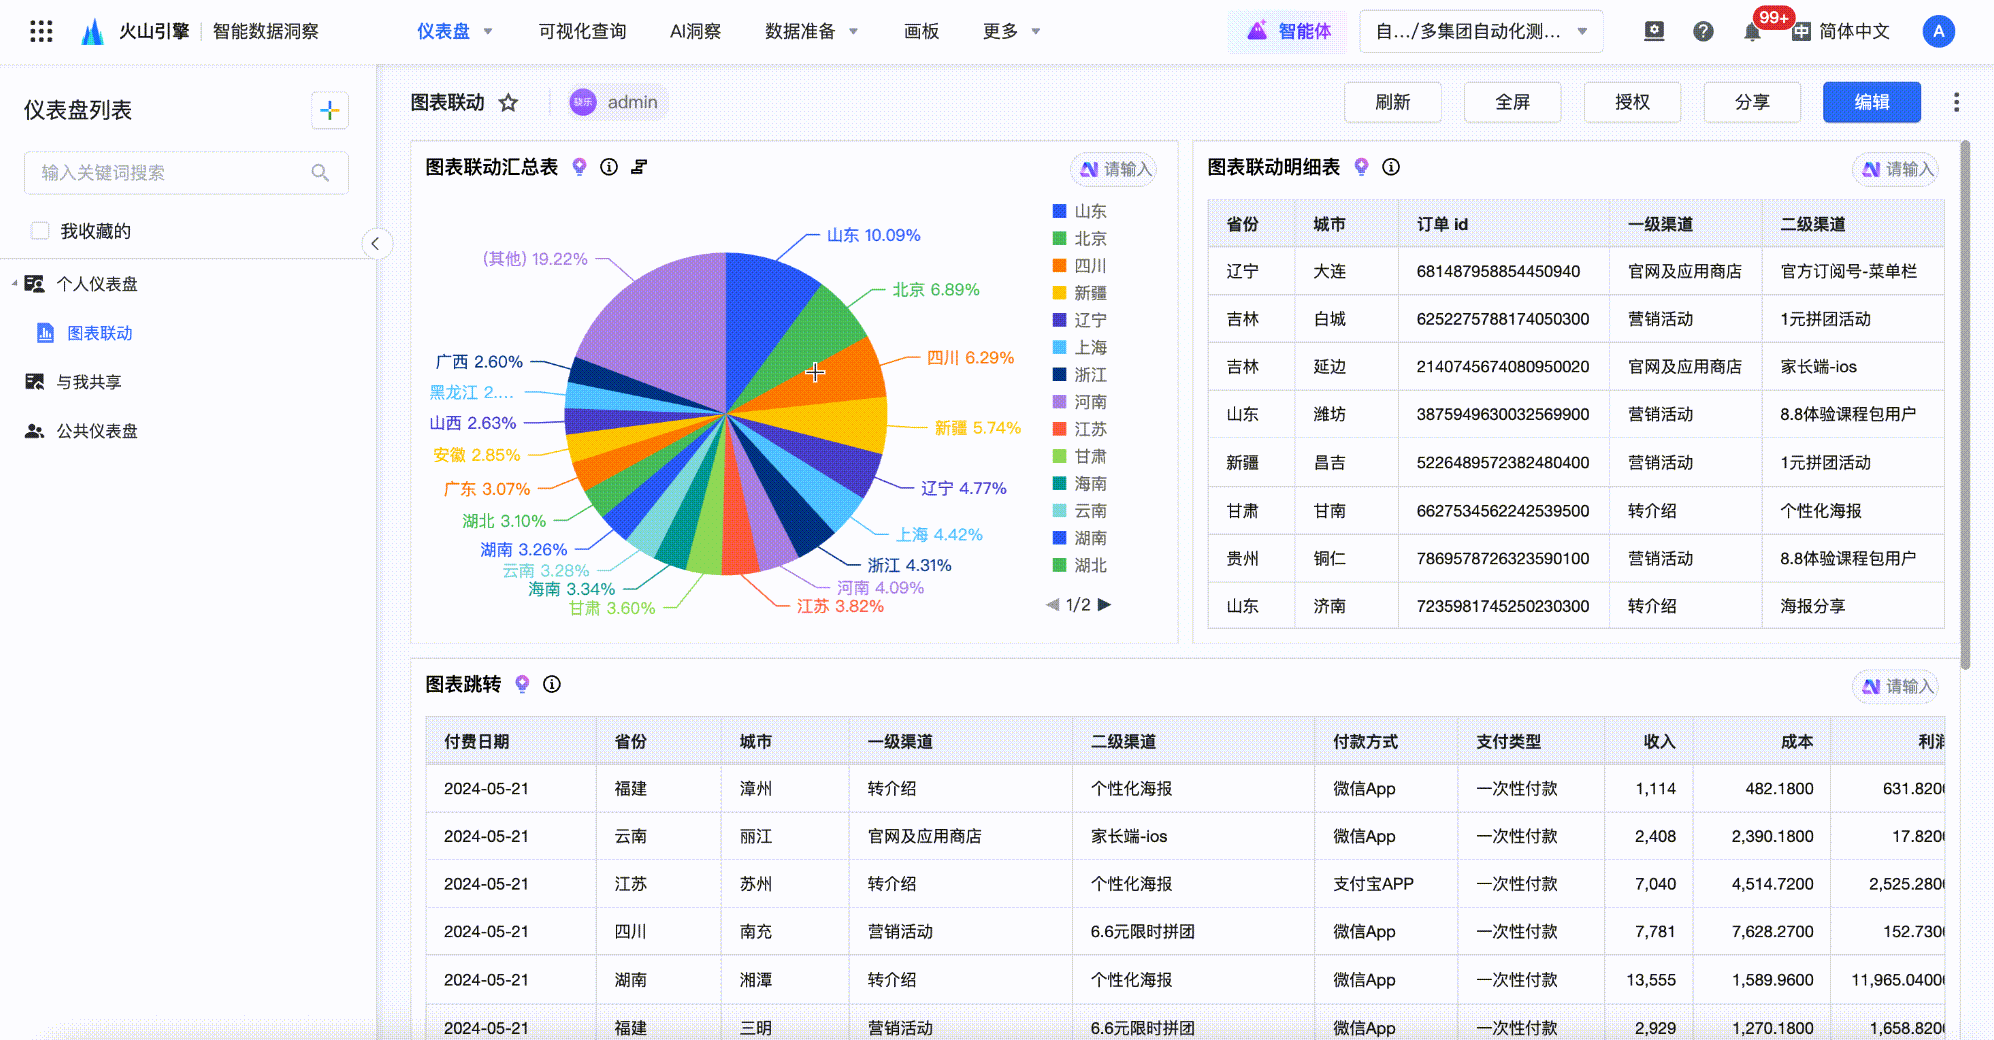Toggle 北京 legend entry in pie chart

click(1080, 238)
